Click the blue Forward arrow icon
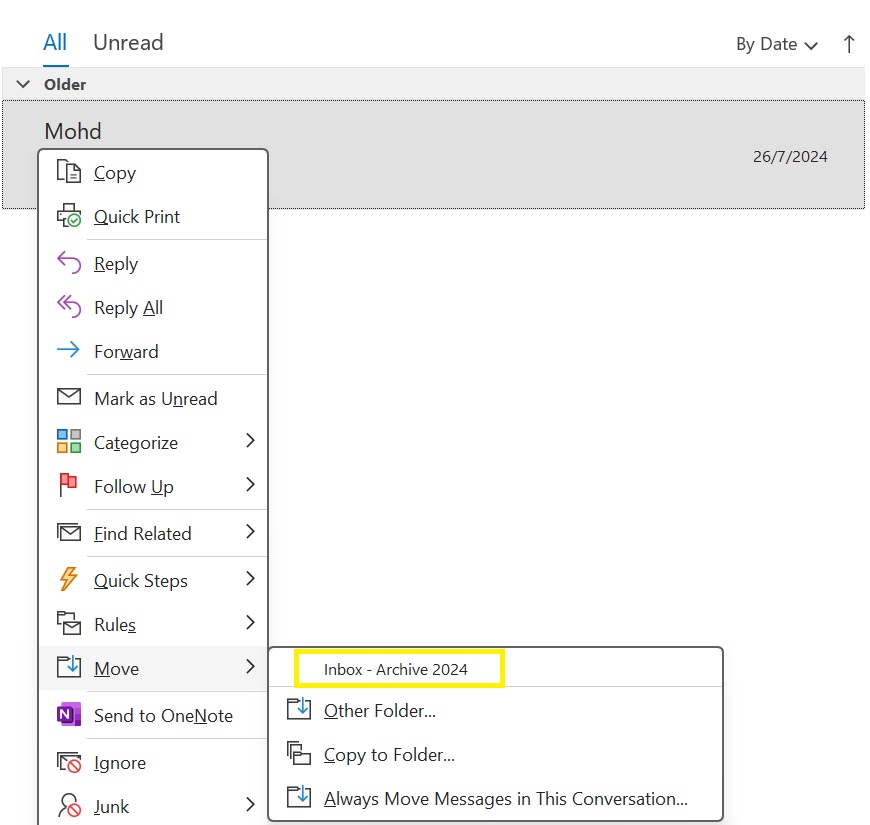The height and width of the screenshot is (825, 870). (x=68, y=350)
